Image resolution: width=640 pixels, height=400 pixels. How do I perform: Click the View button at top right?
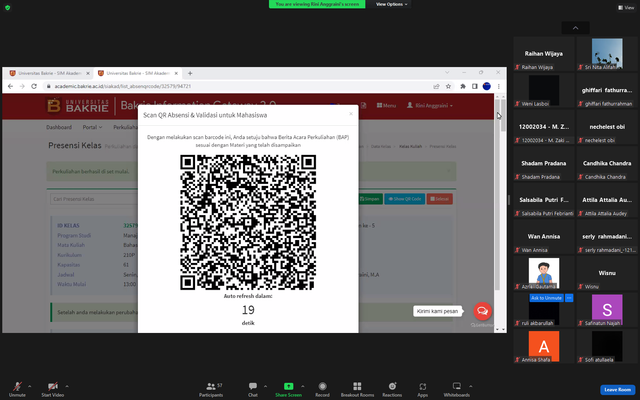point(626,7)
